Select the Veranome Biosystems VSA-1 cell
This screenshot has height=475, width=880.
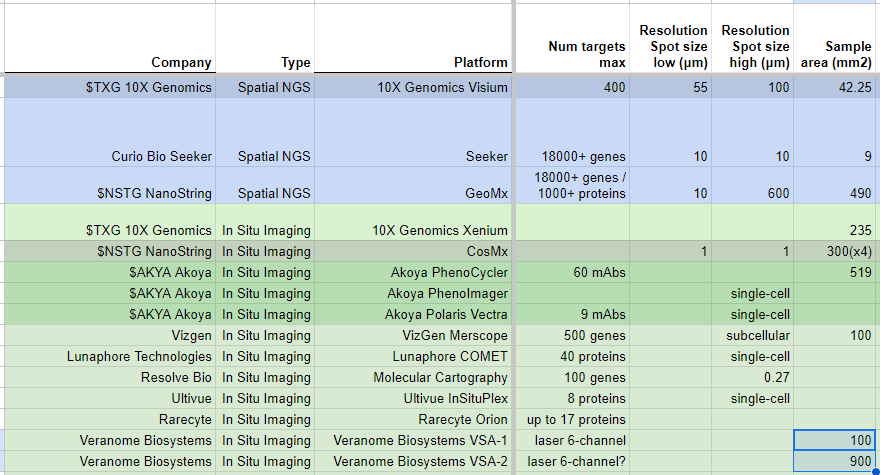pyautogui.click(x=413, y=440)
